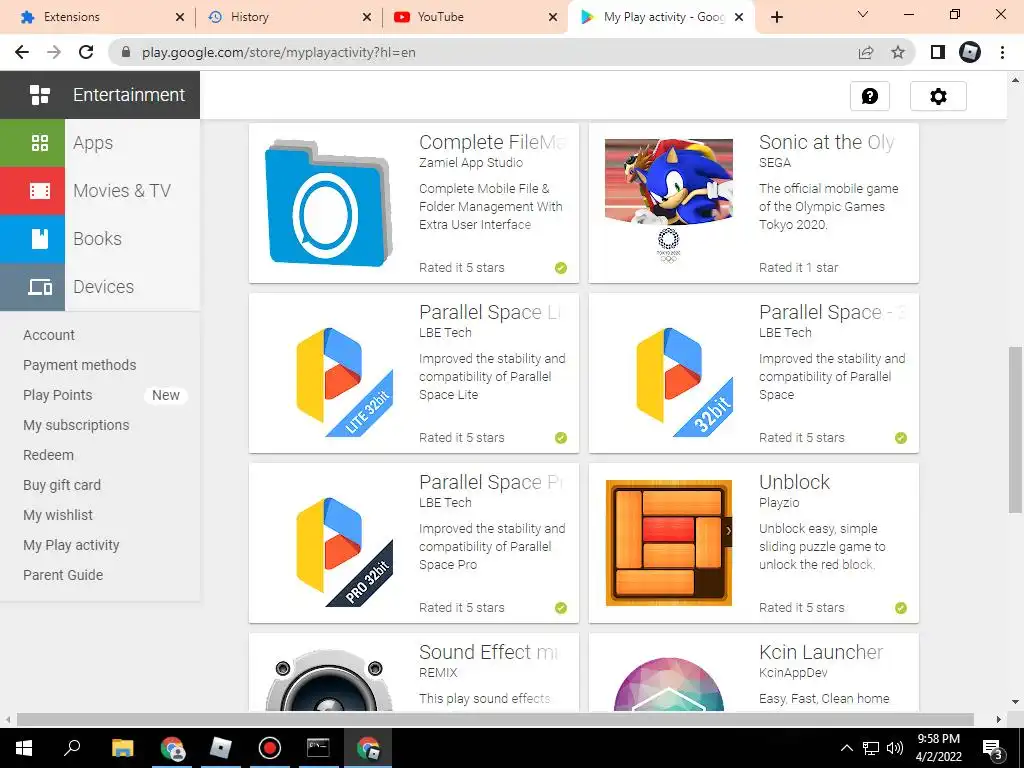
Task: Open the tab search chevron
Action: [863, 14]
